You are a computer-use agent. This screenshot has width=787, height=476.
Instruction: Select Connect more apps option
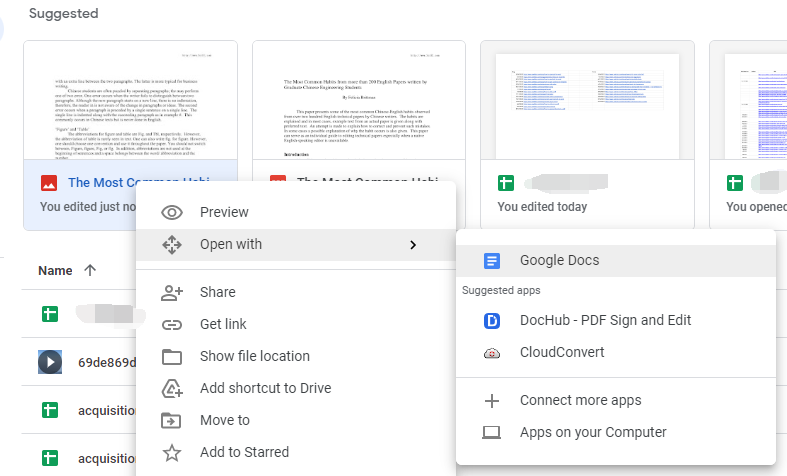point(580,400)
